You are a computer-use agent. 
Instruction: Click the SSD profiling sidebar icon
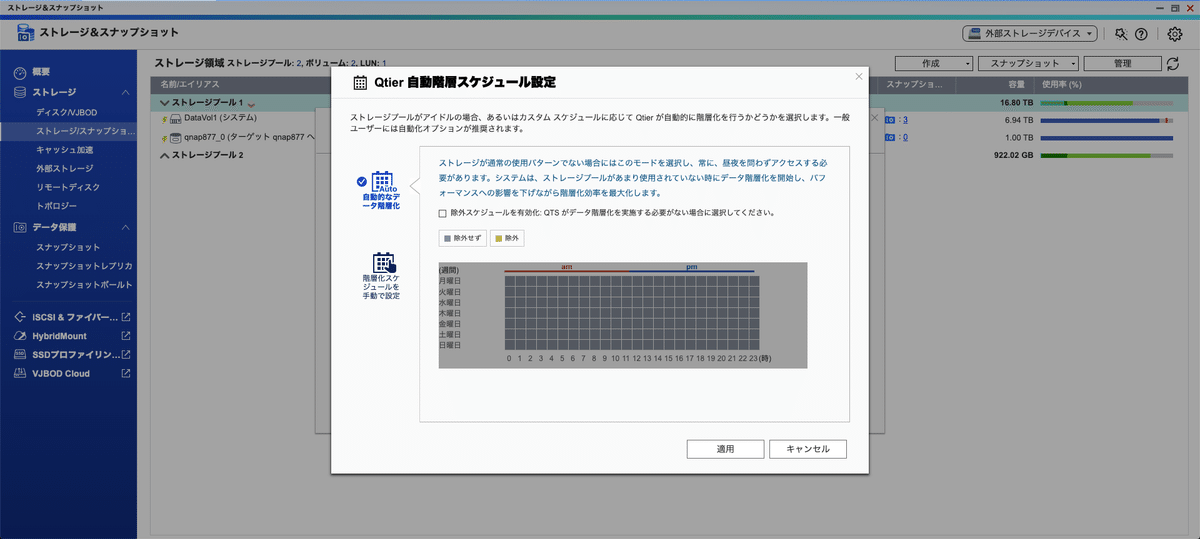click(20, 355)
